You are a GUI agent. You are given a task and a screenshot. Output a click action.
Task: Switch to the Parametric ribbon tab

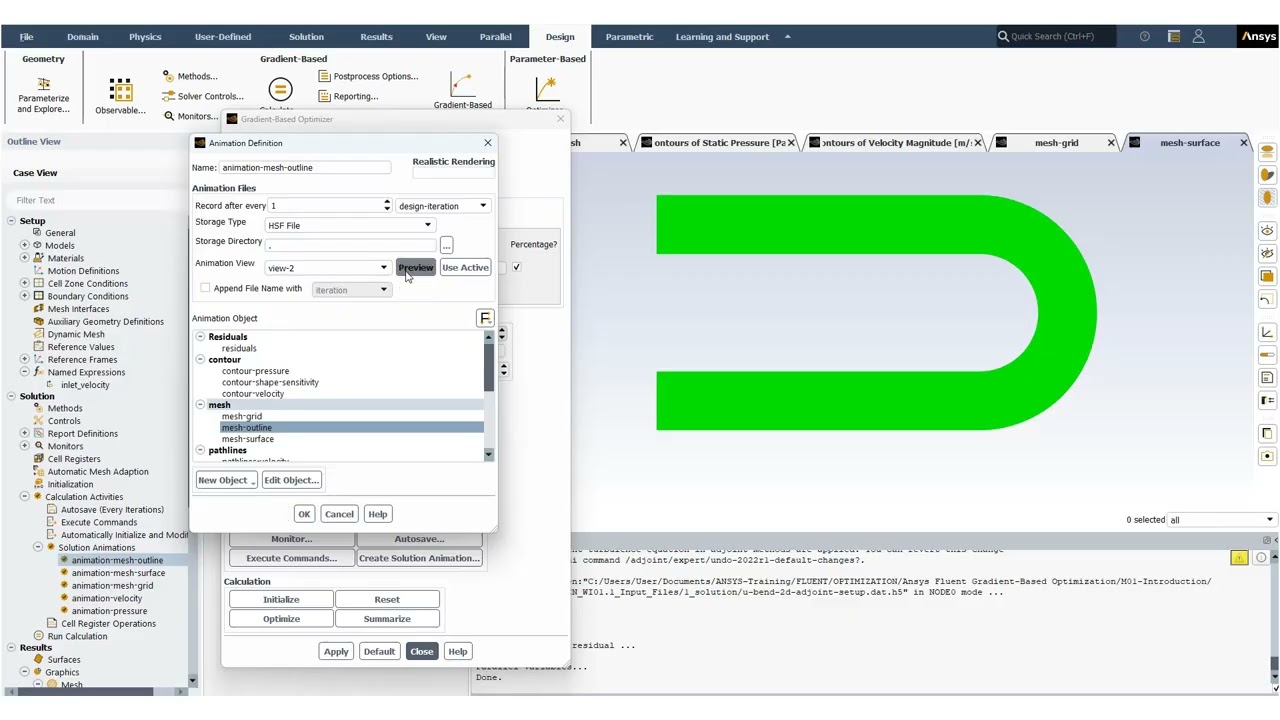point(629,37)
